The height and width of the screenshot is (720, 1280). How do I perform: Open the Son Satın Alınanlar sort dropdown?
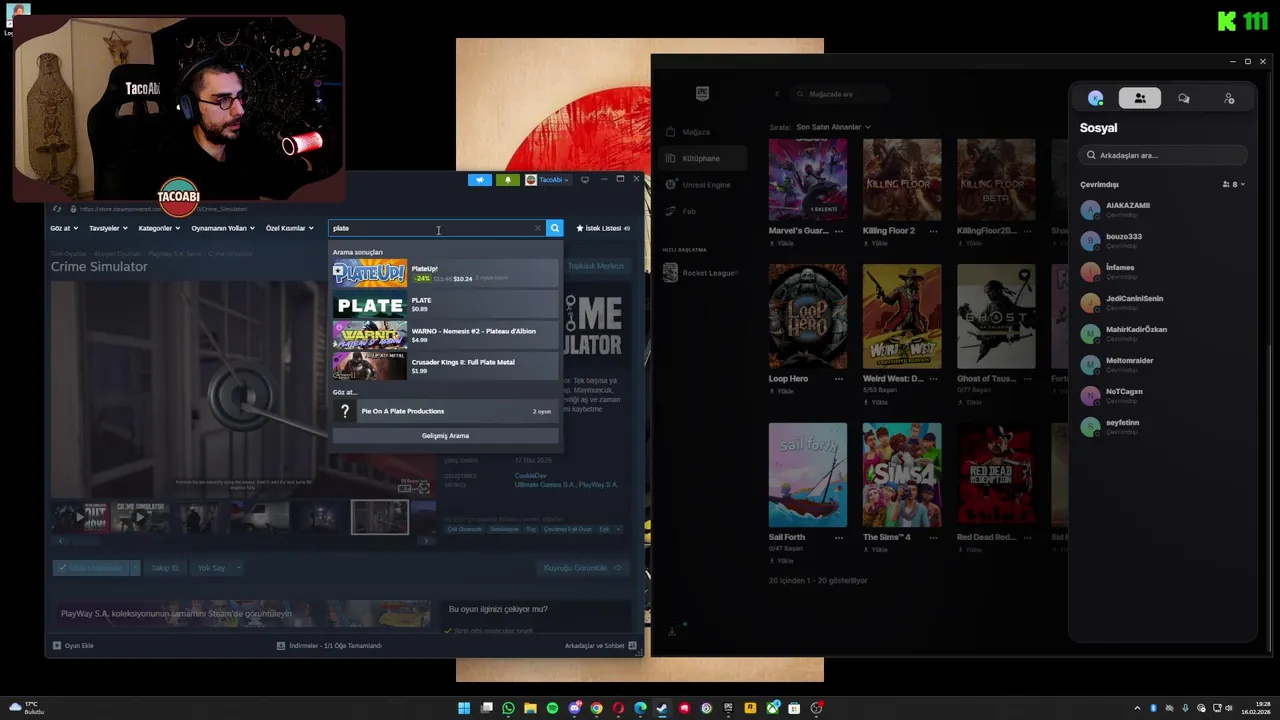(x=834, y=127)
